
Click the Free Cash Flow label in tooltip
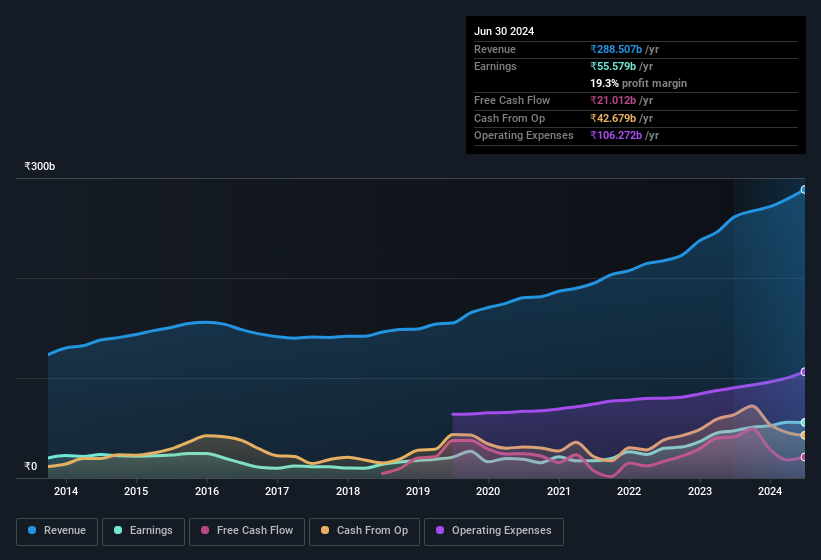pos(512,100)
